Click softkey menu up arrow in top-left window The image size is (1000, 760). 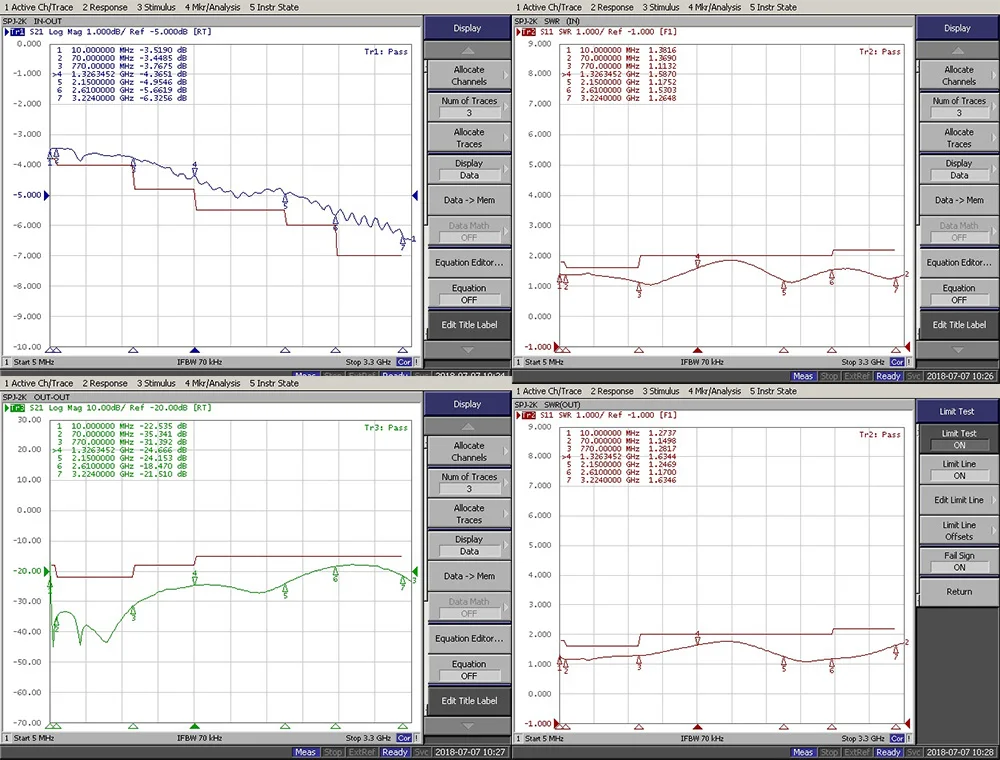[x=468, y=50]
